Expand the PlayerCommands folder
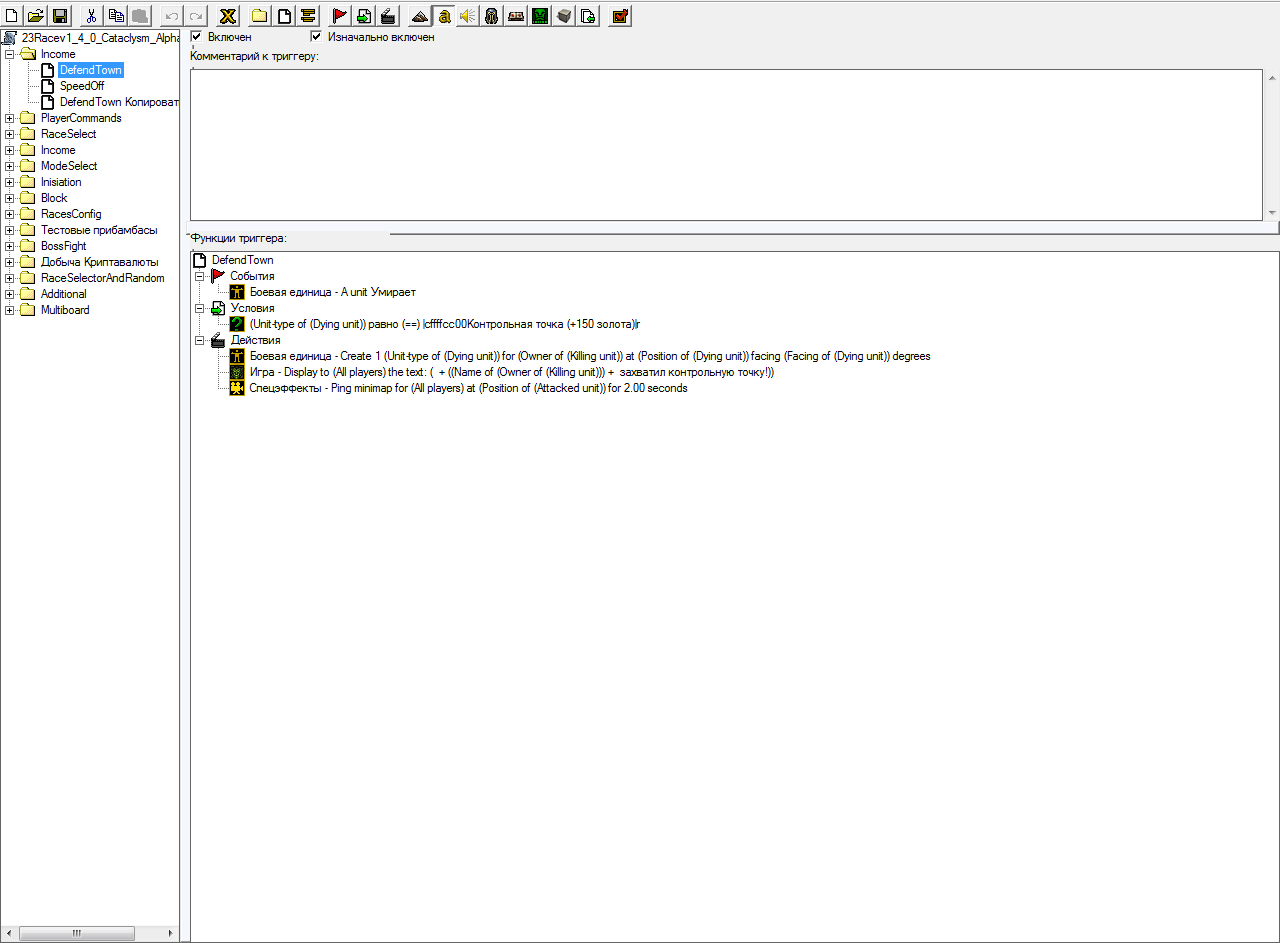The height and width of the screenshot is (943, 1280). 10,118
